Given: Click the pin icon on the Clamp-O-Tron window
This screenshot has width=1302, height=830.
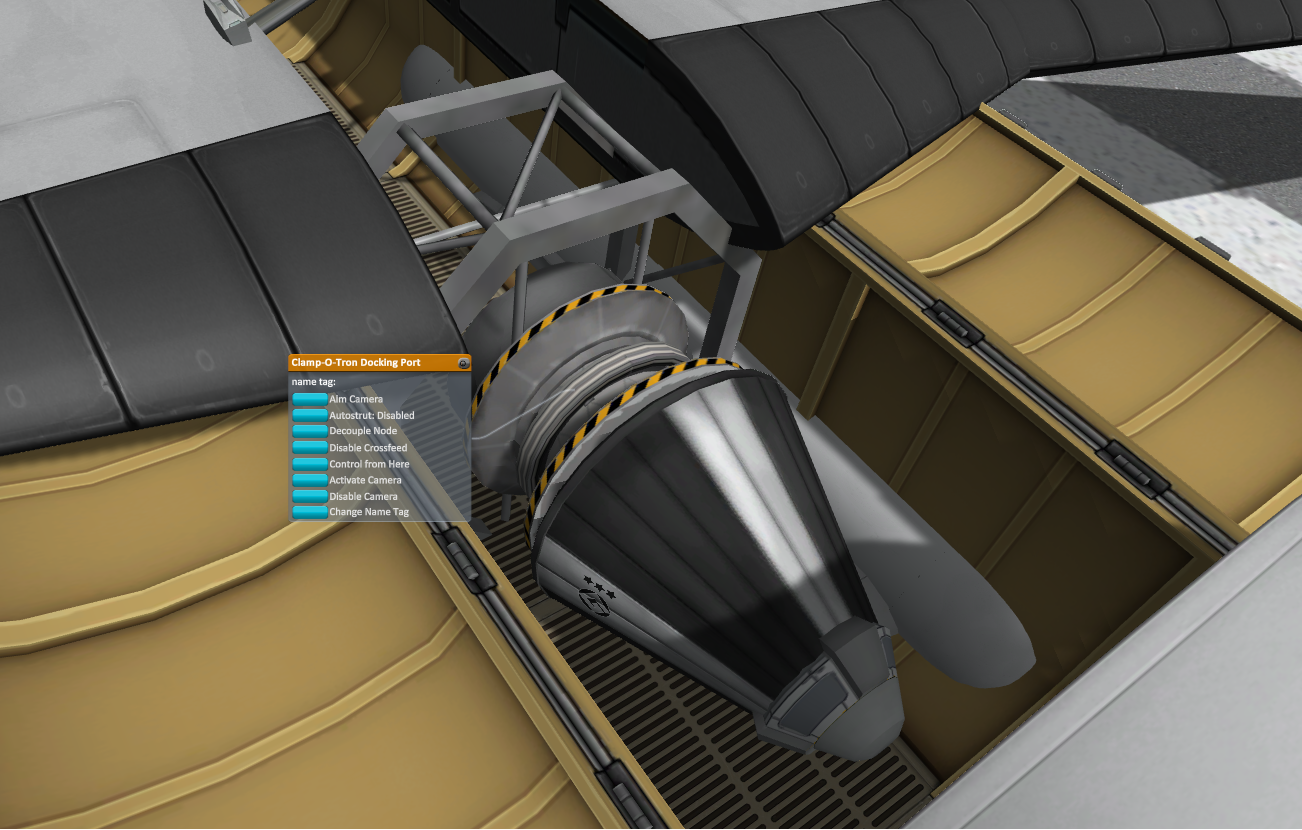Looking at the screenshot, I should click(x=463, y=363).
